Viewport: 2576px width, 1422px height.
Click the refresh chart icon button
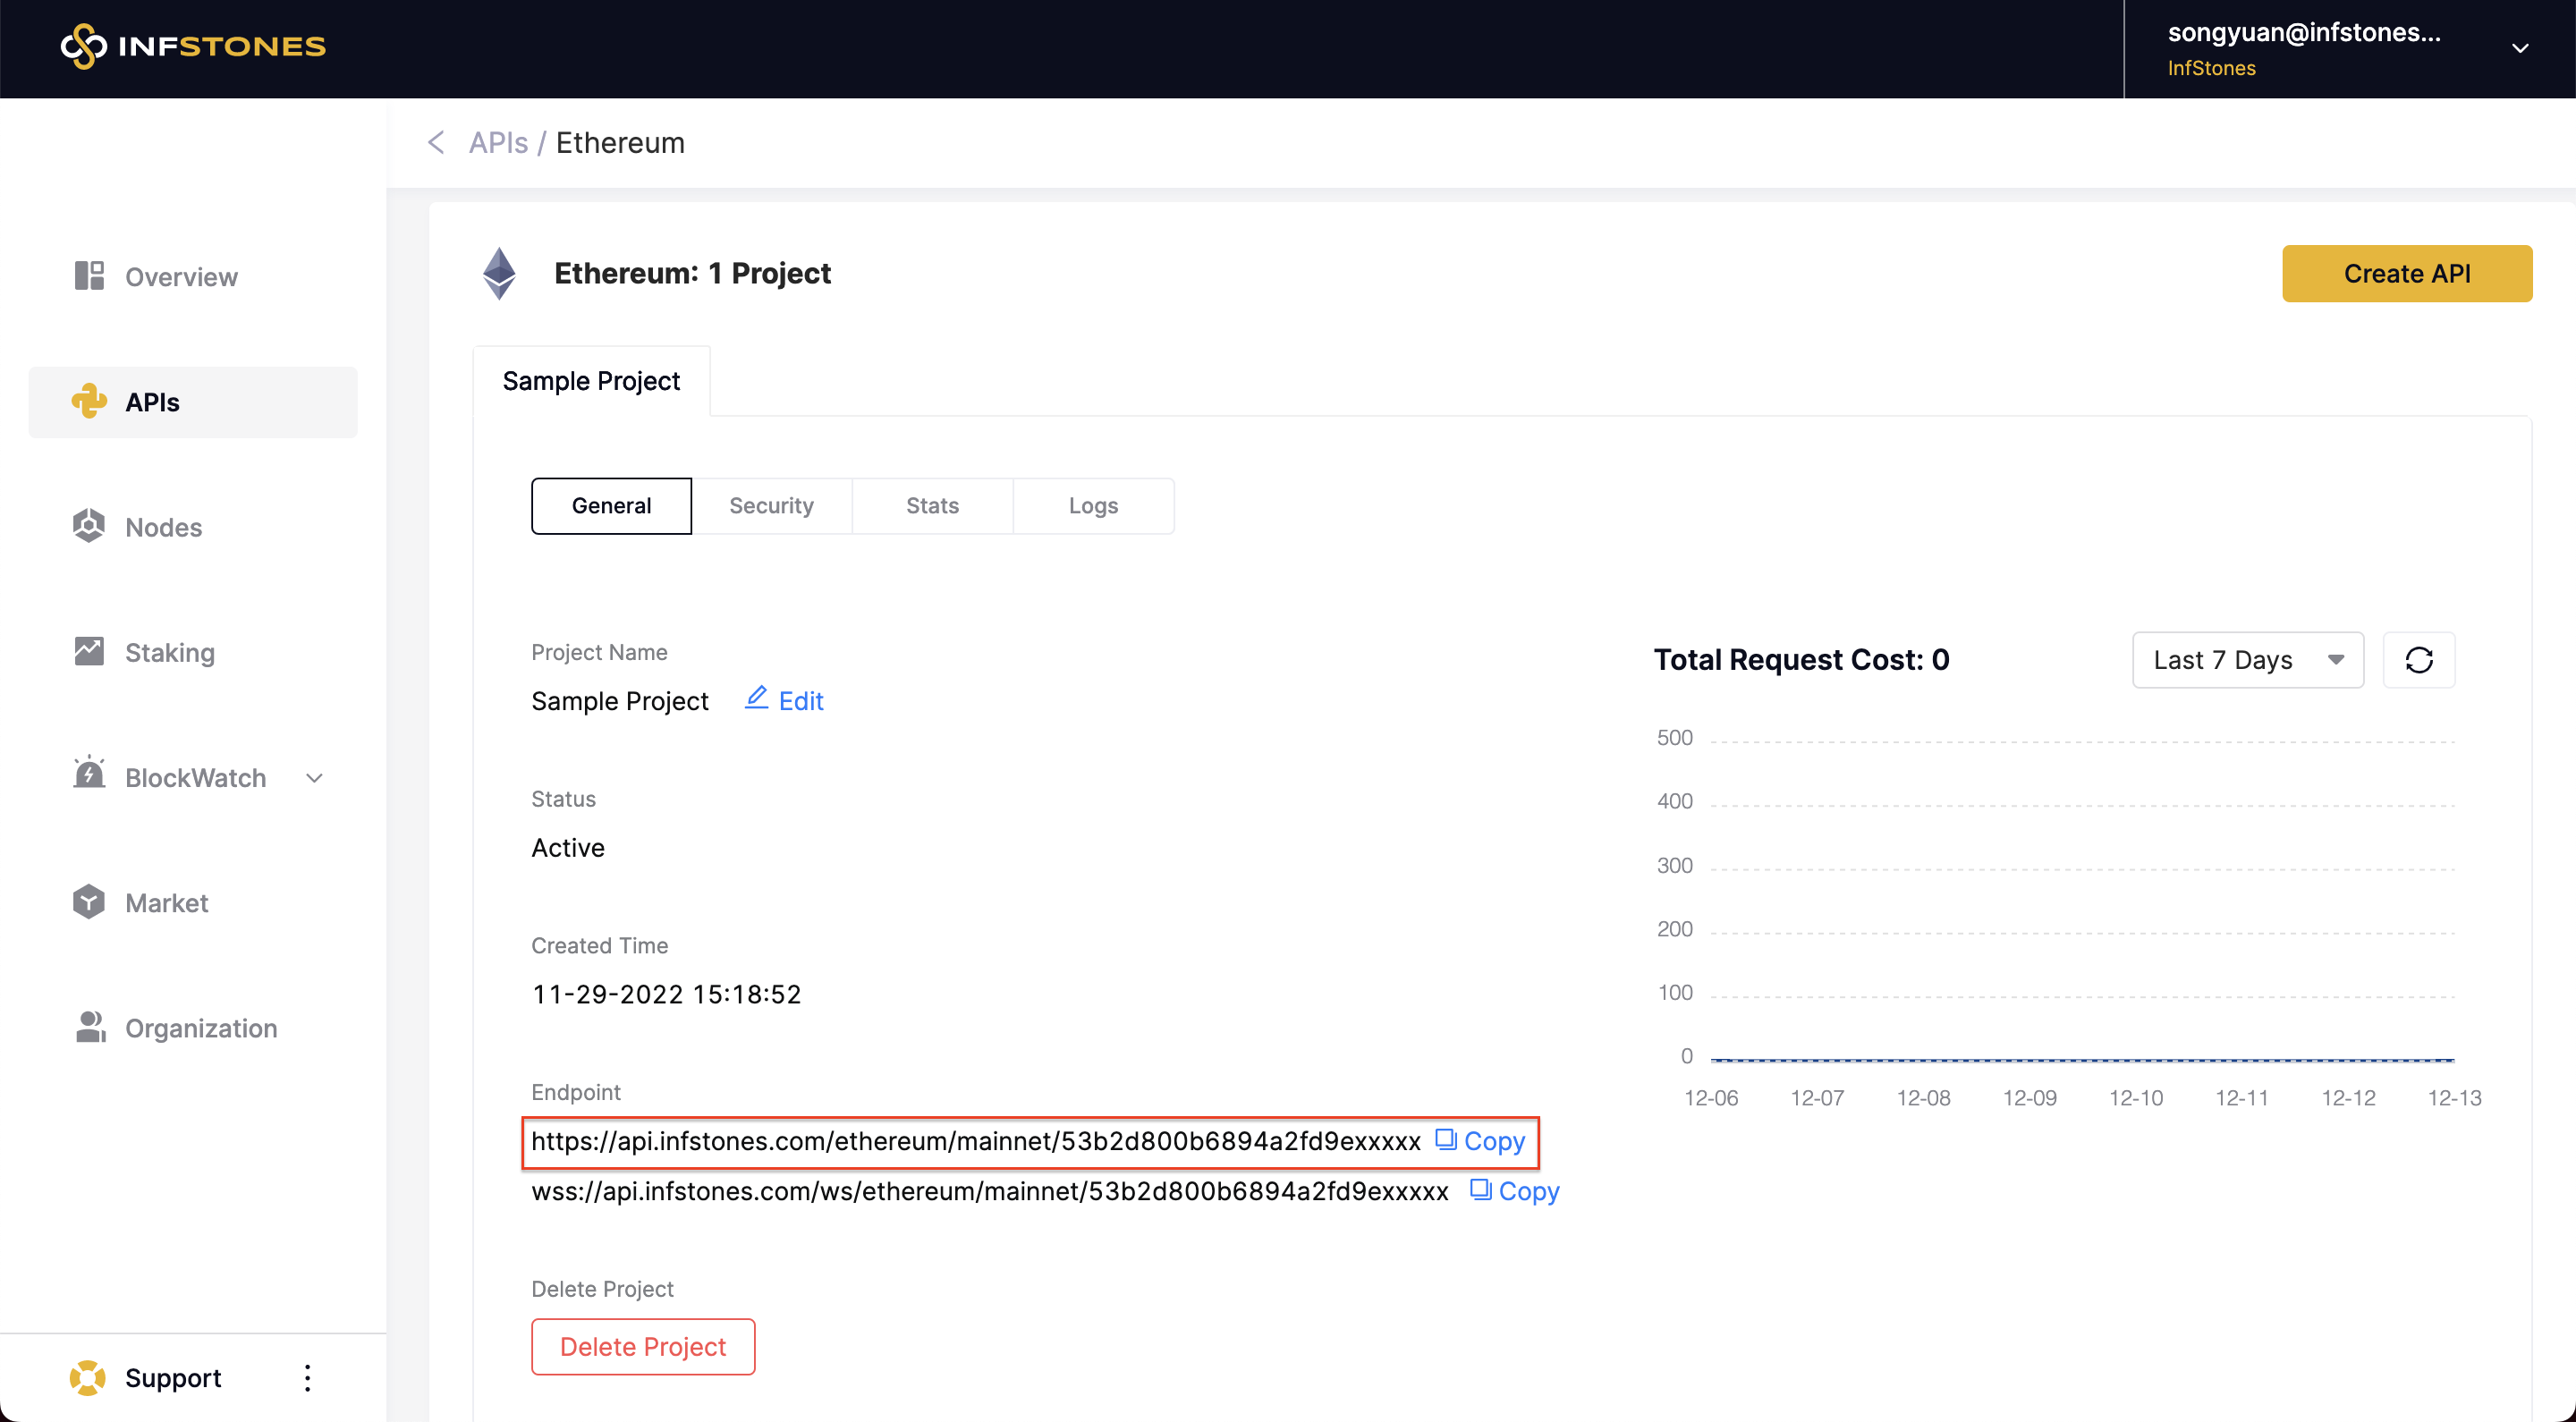point(2418,660)
